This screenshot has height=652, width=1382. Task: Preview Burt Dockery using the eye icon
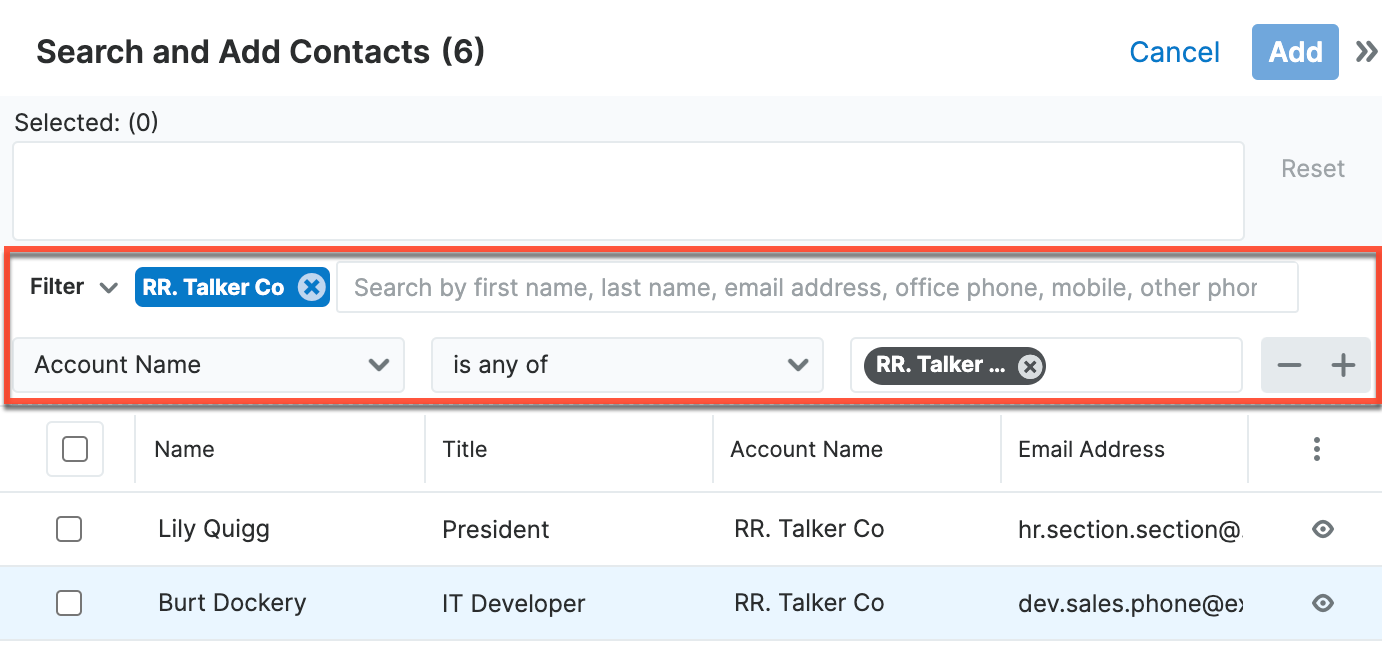pyautogui.click(x=1322, y=603)
